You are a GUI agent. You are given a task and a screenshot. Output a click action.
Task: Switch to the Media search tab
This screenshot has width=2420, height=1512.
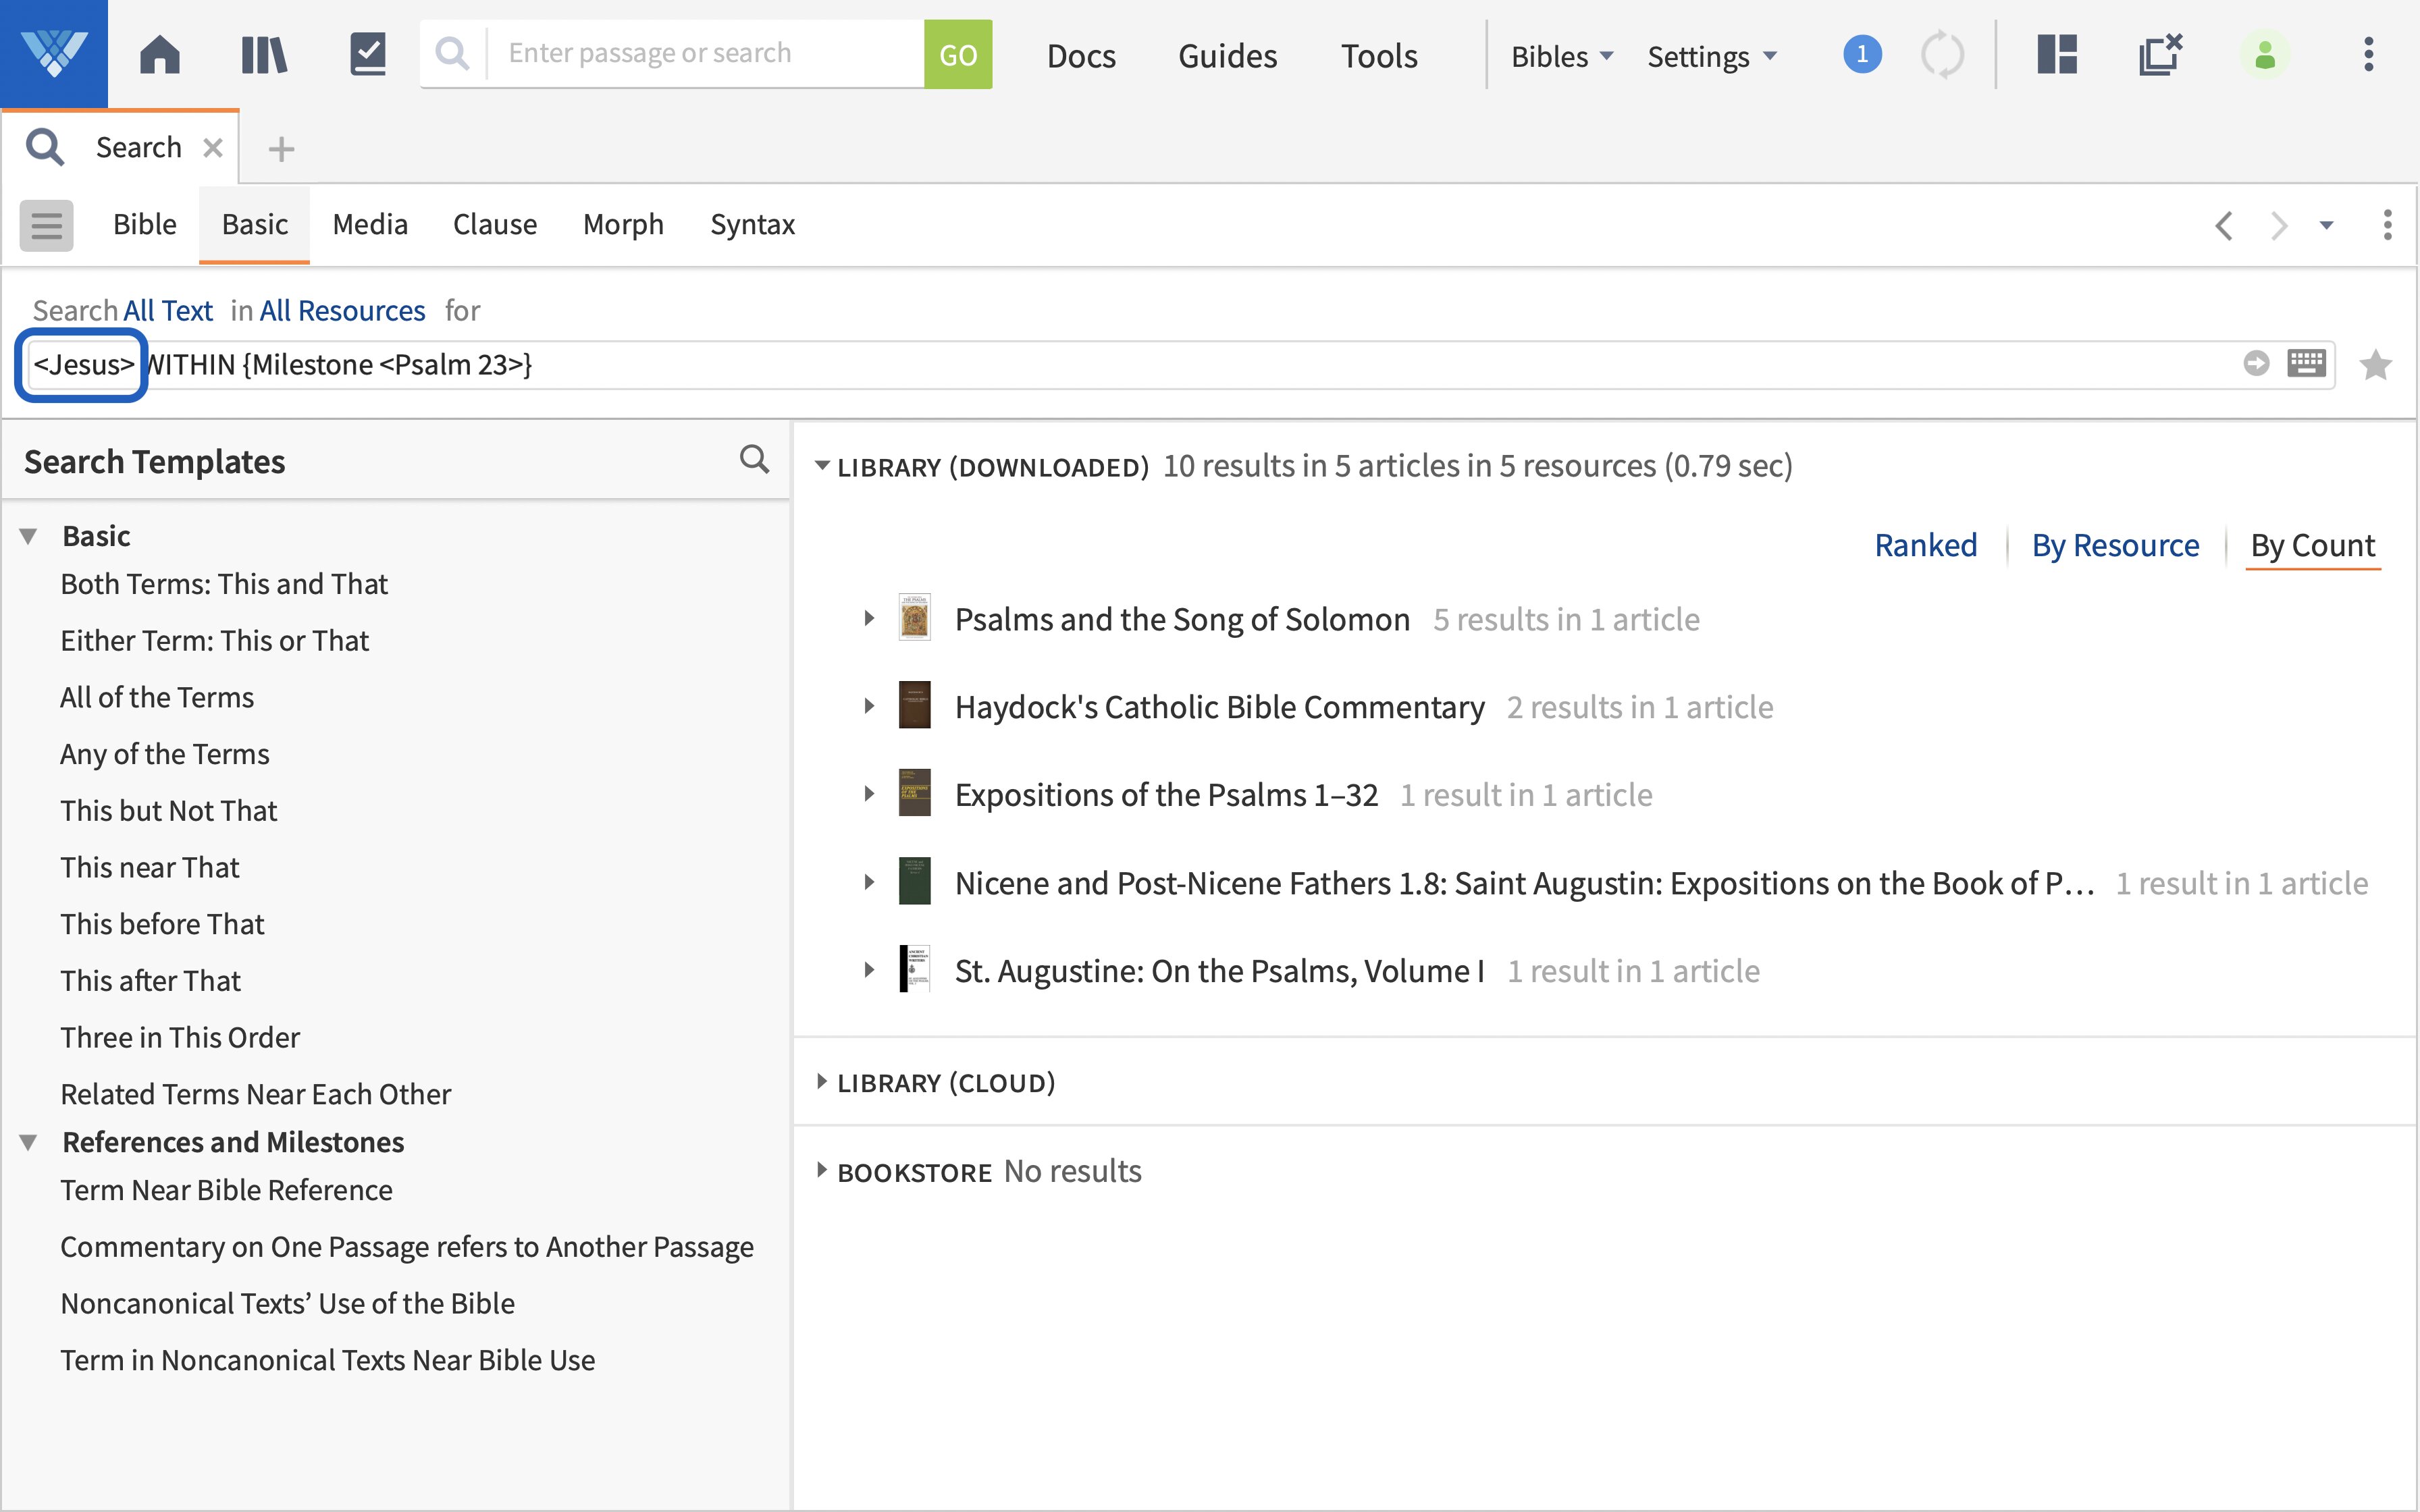(370, 225)
